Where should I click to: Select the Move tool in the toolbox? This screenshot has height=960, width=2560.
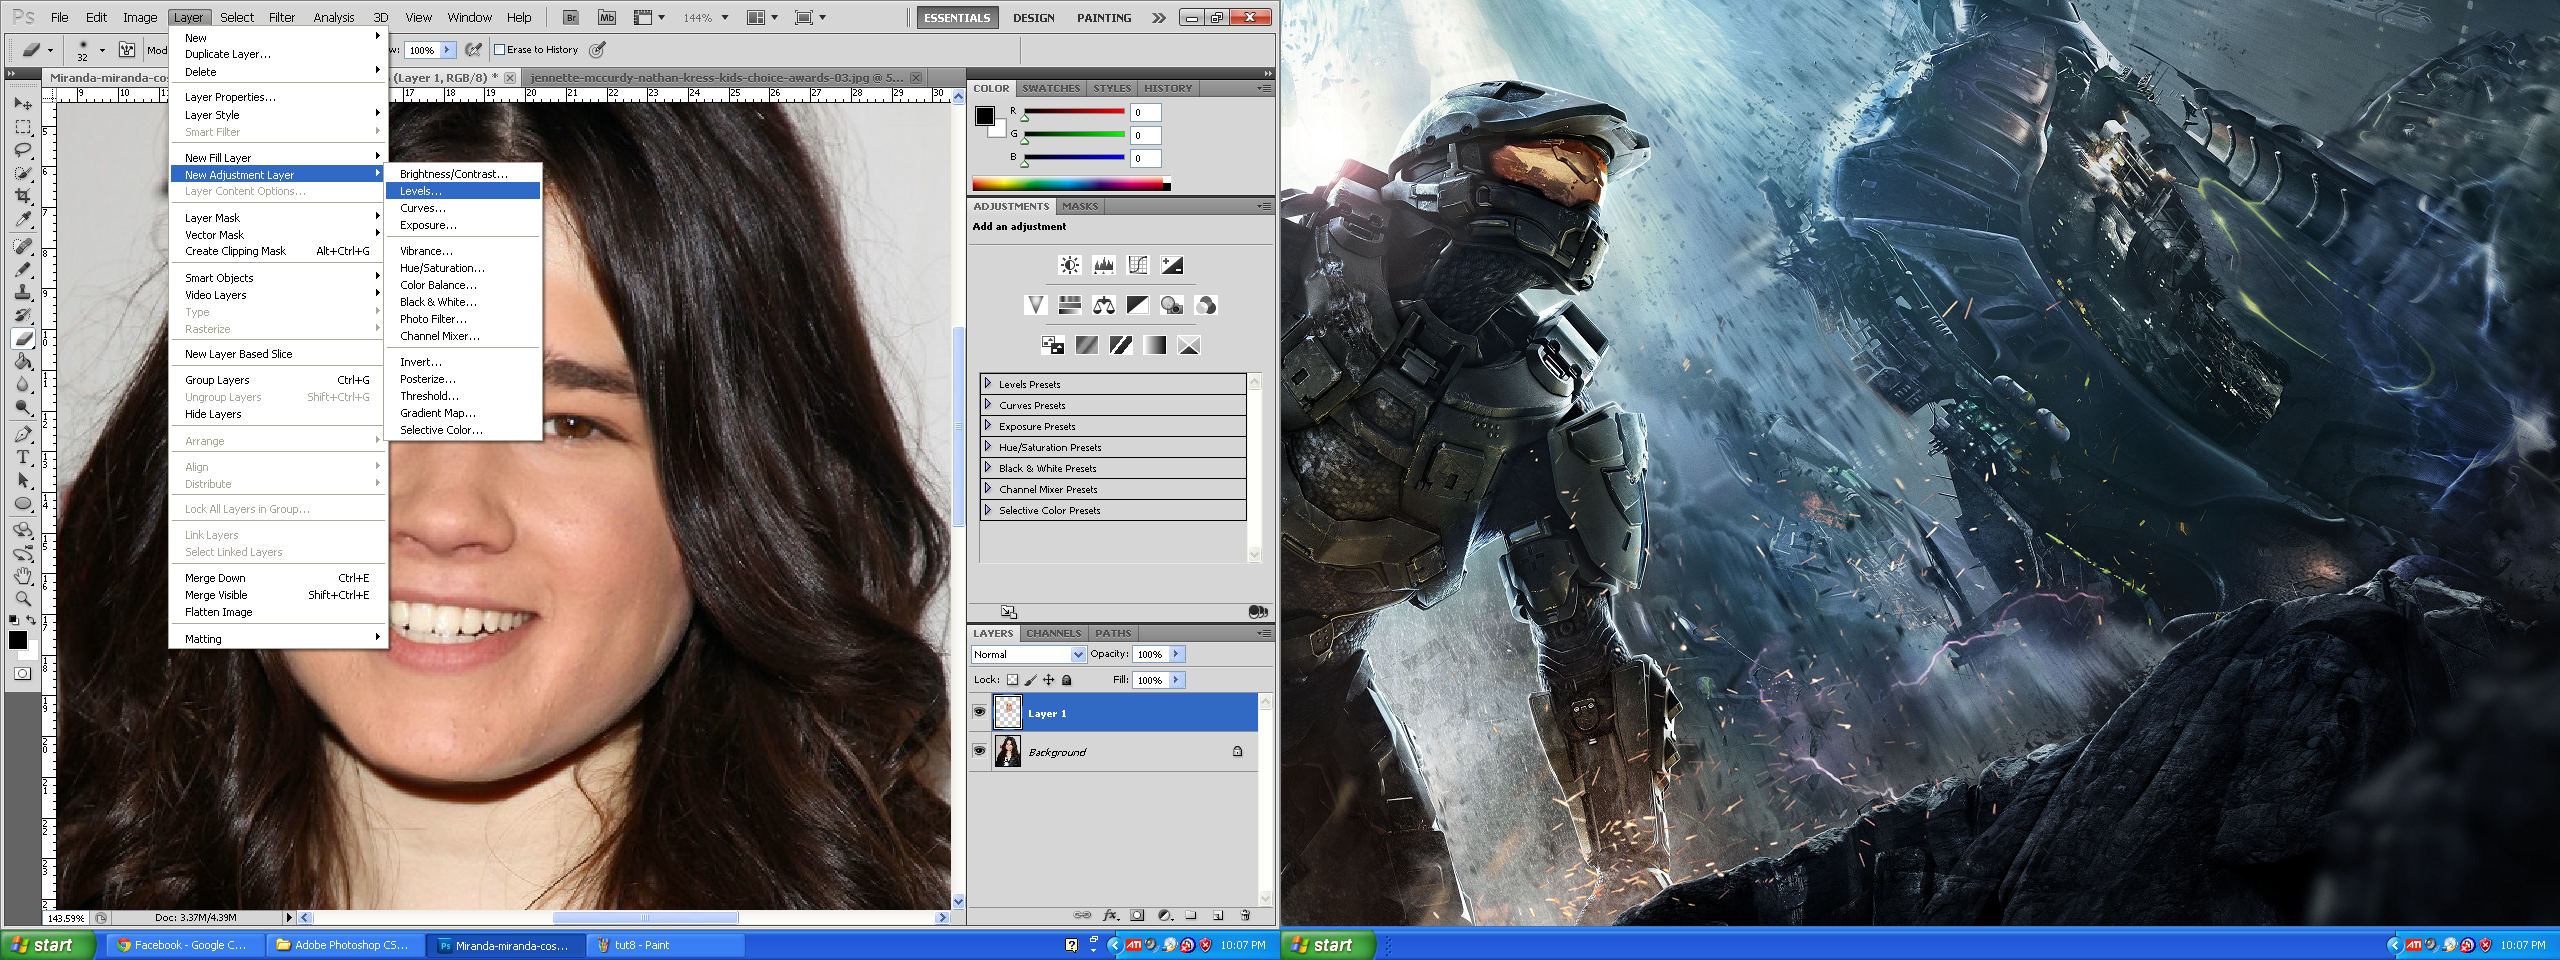(x=23, y=103)
